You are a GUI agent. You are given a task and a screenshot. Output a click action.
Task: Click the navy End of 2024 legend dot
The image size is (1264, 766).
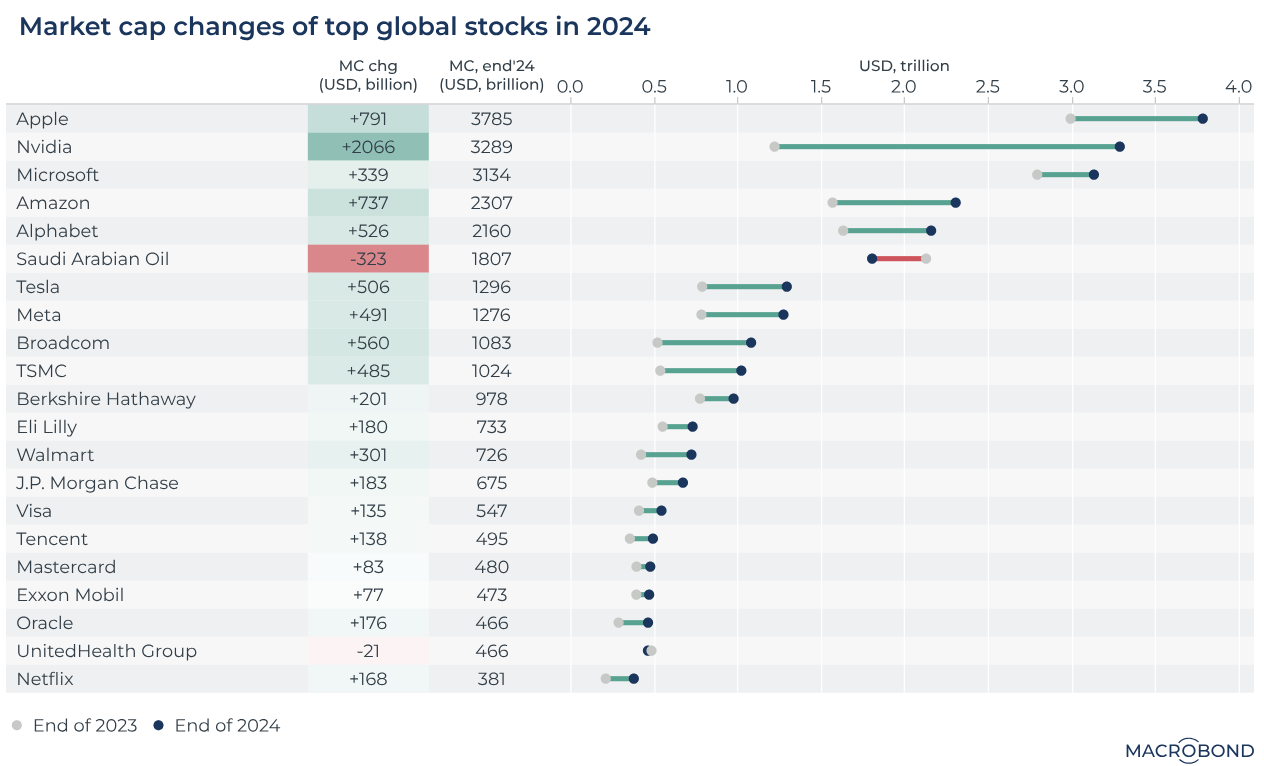tap(158, 725)
